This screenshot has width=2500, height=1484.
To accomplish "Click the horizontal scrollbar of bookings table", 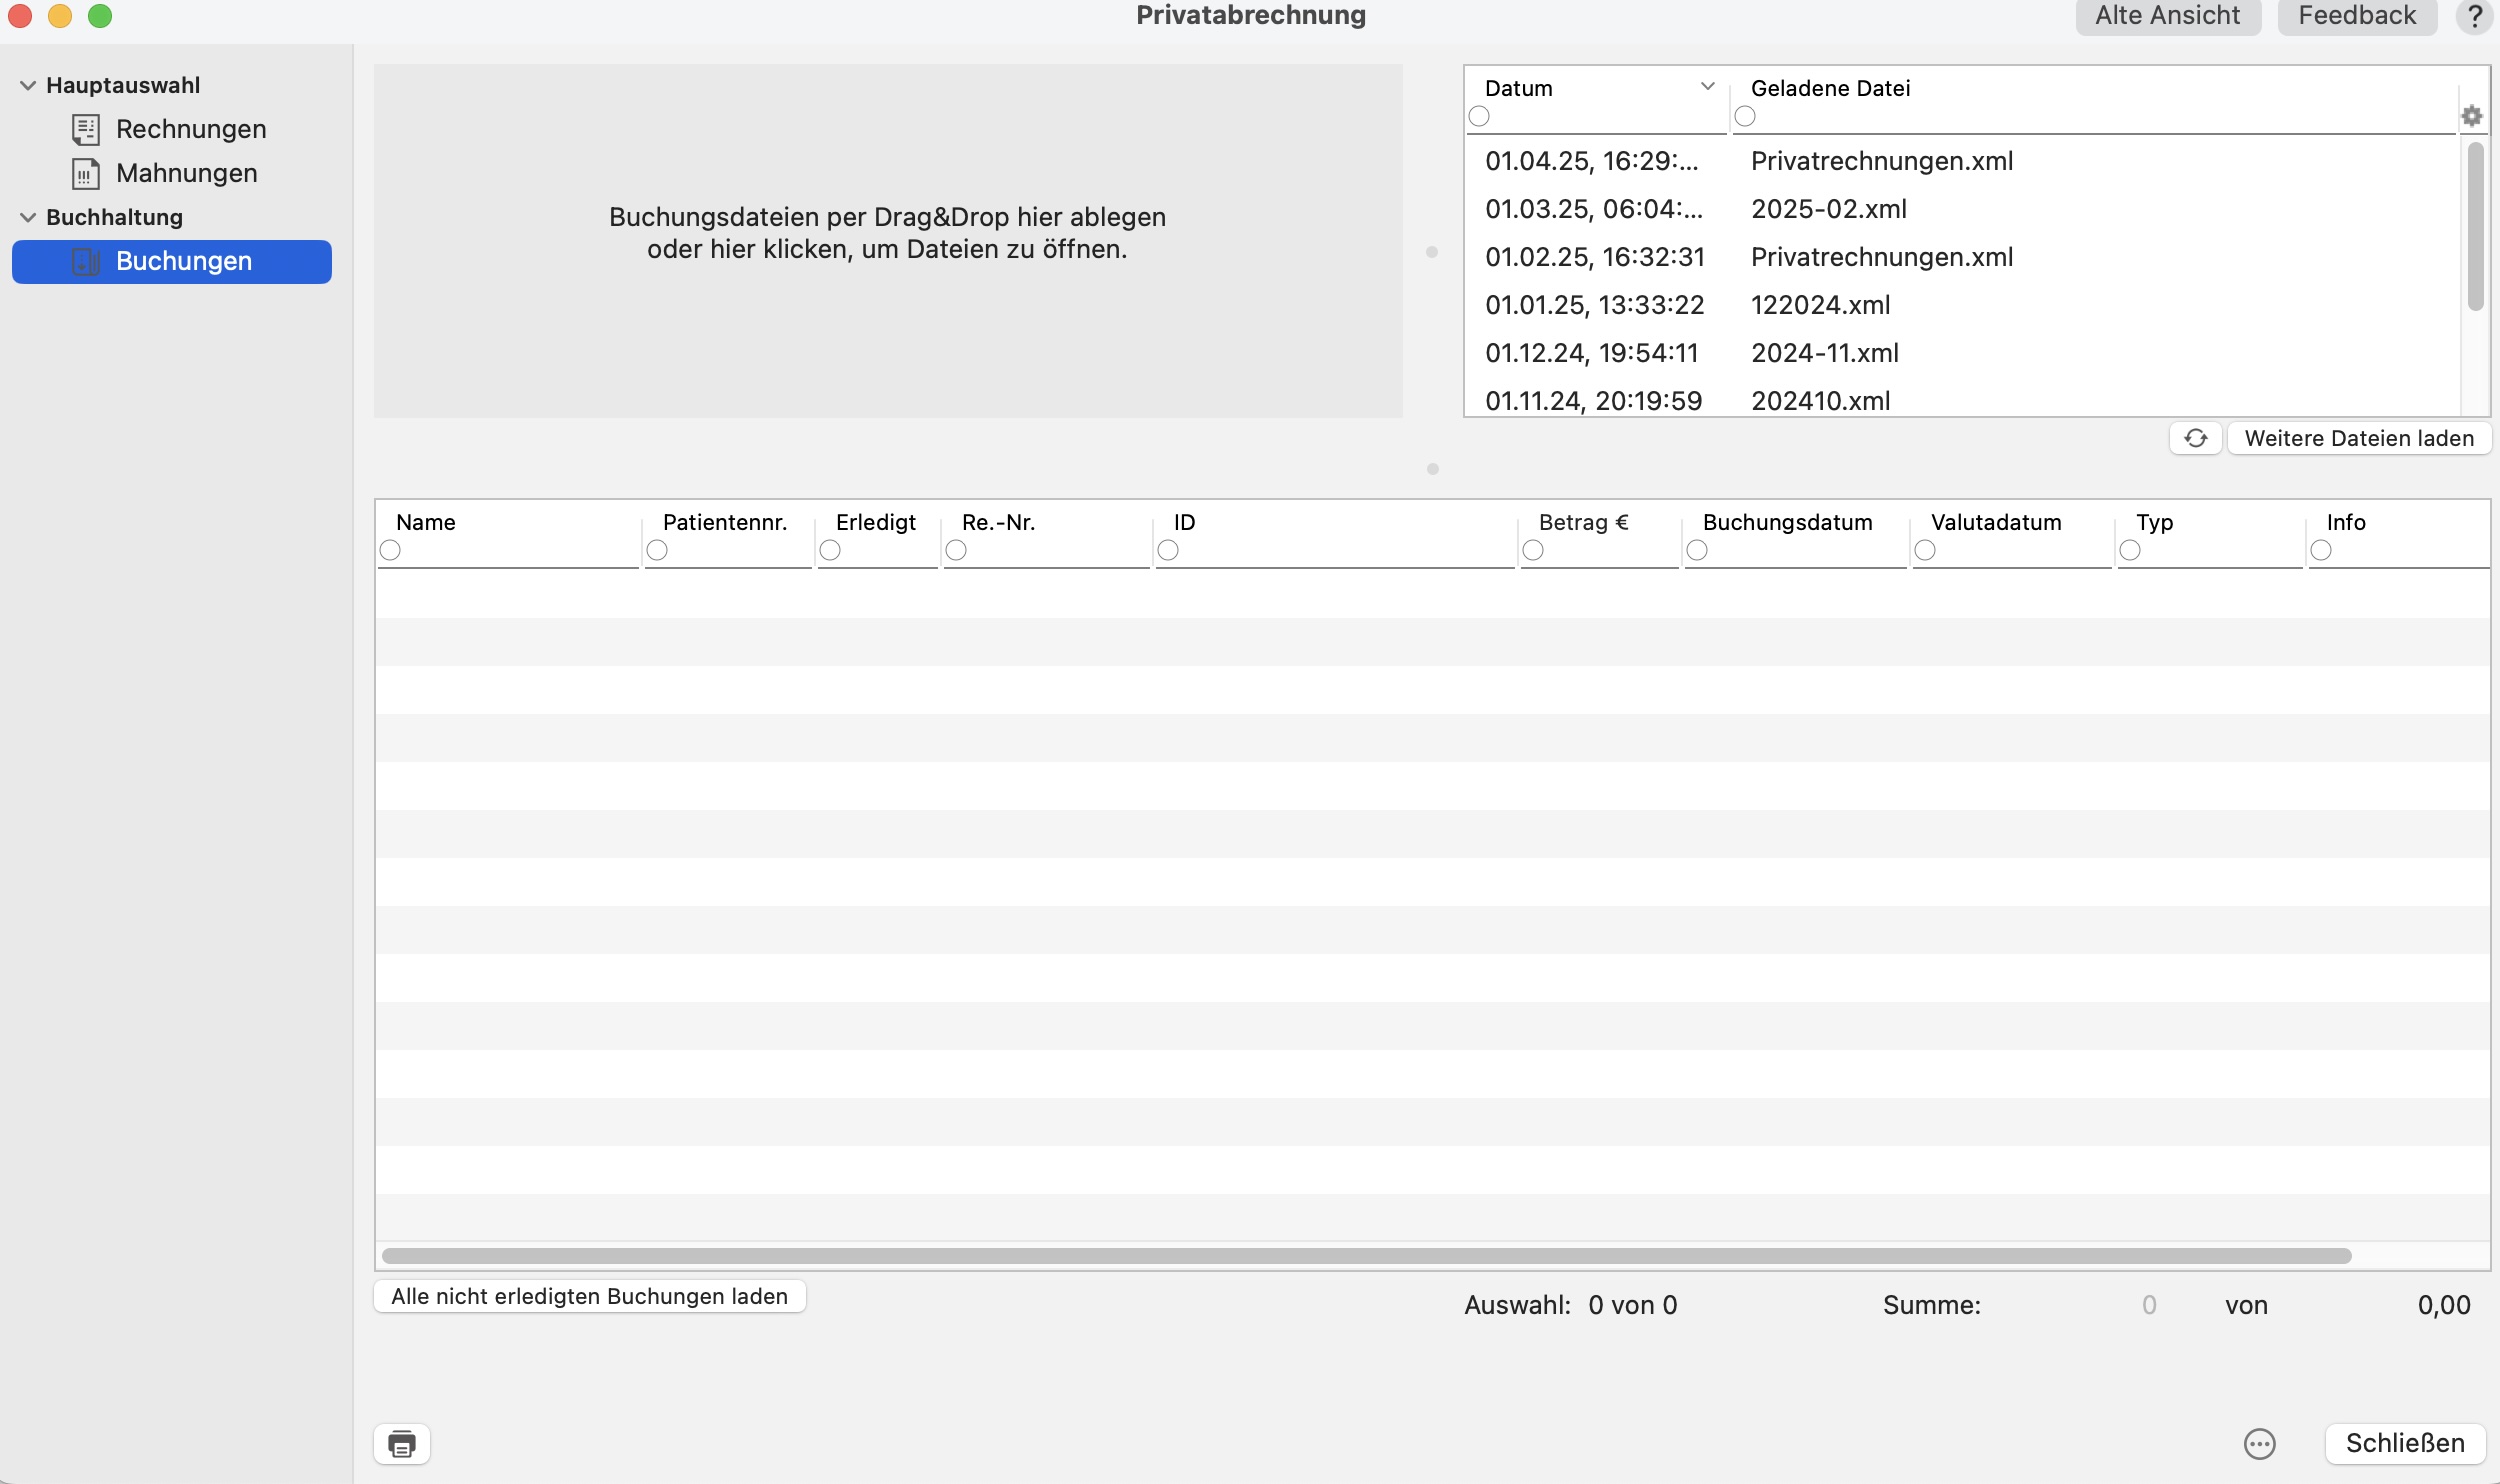I will coord(1366,1256).
